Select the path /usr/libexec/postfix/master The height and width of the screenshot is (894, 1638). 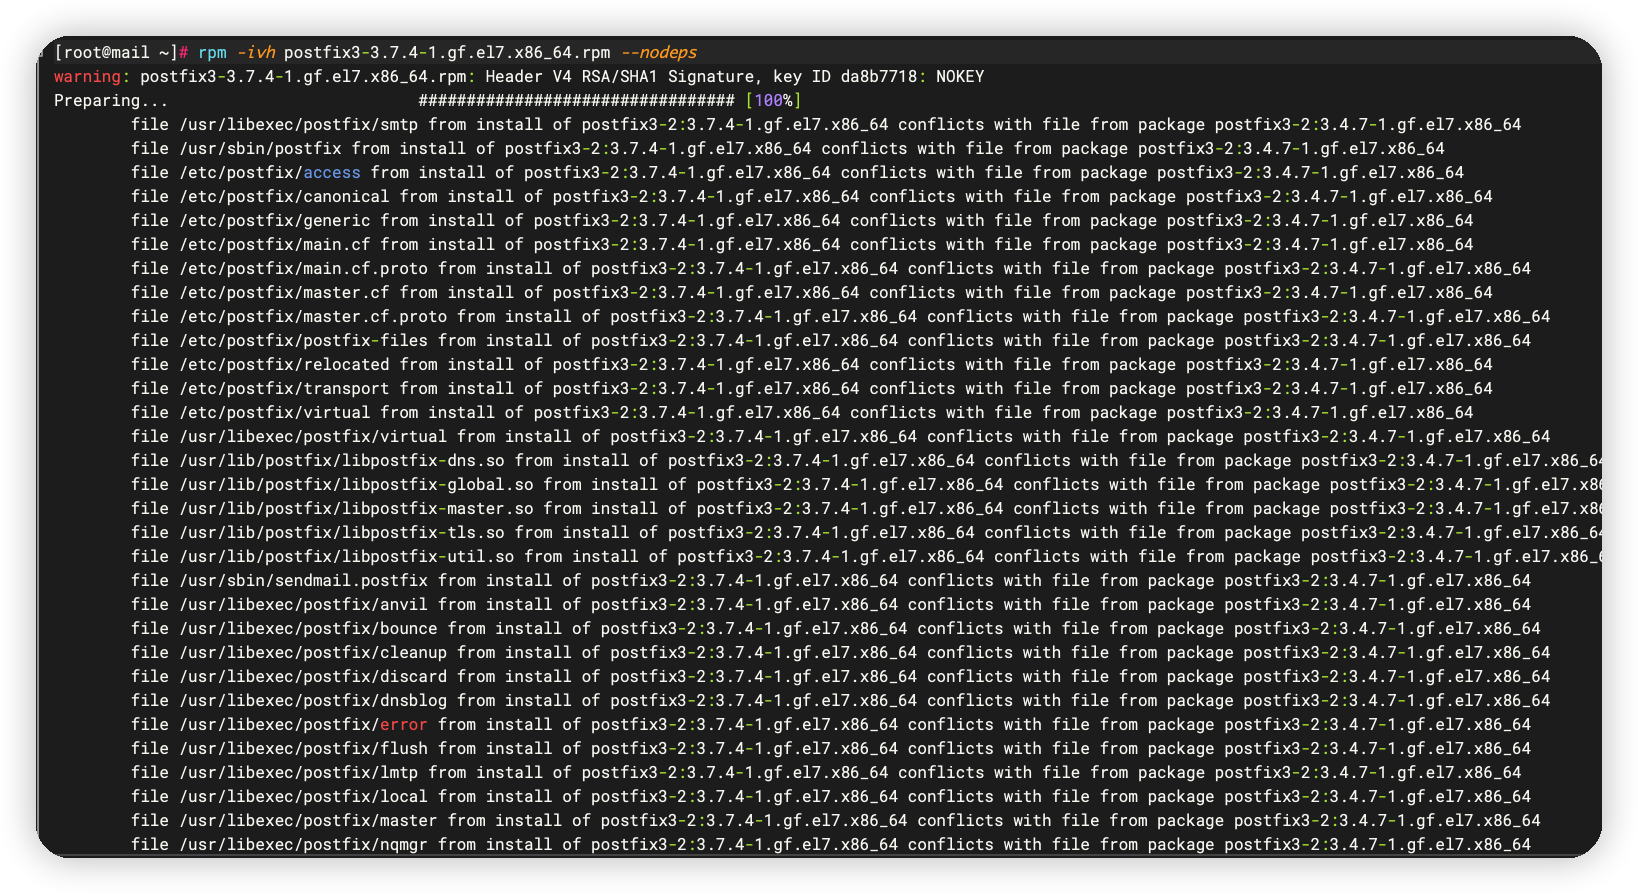coord(309,820)
